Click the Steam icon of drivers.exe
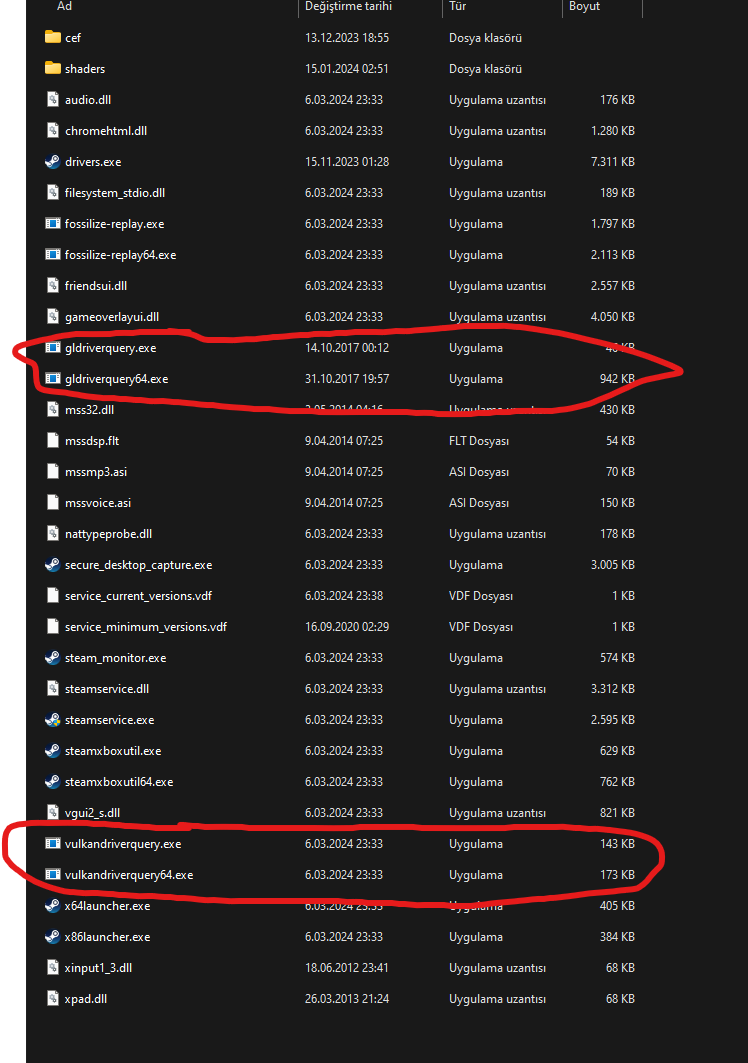The width and height of the screenshot is (748, 1063). coord(53,161)
